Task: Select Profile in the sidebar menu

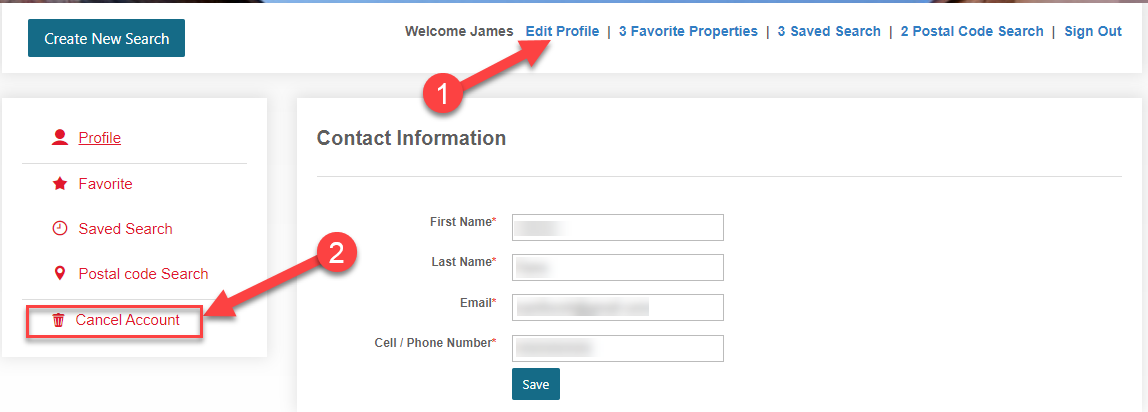Action: pyautogui.click(x=100, y=138)
